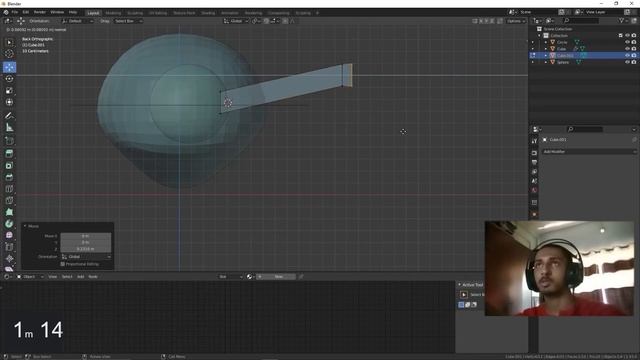
Task: Open the Object mode dropdown in lower editor
Action: point(30,277)
